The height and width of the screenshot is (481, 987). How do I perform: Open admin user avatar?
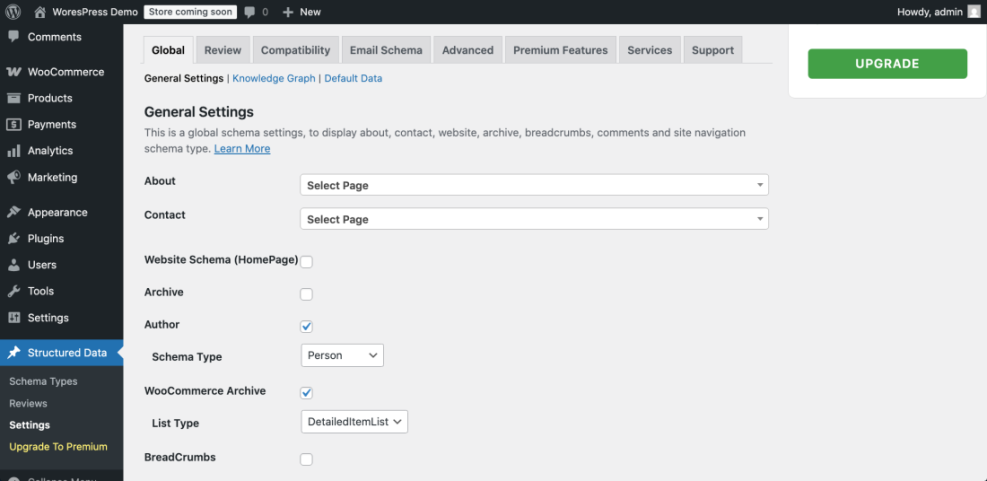(x=974, y=11)
